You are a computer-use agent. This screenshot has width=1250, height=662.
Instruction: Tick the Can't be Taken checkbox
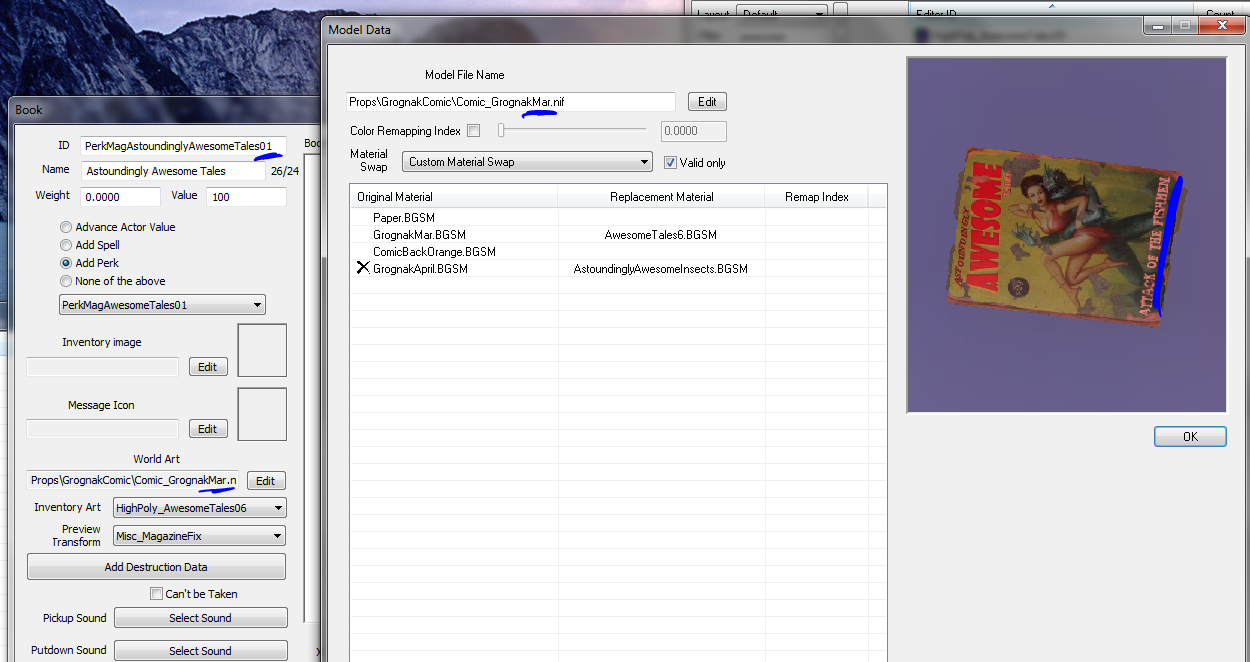coord(156,594)
